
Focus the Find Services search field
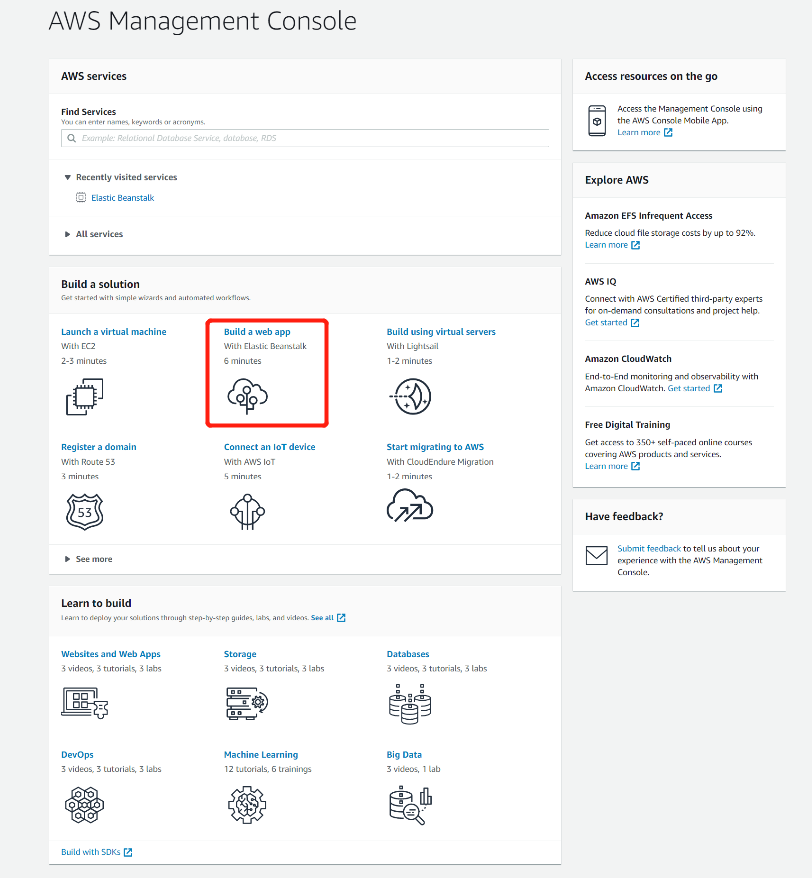coord(305,138)
